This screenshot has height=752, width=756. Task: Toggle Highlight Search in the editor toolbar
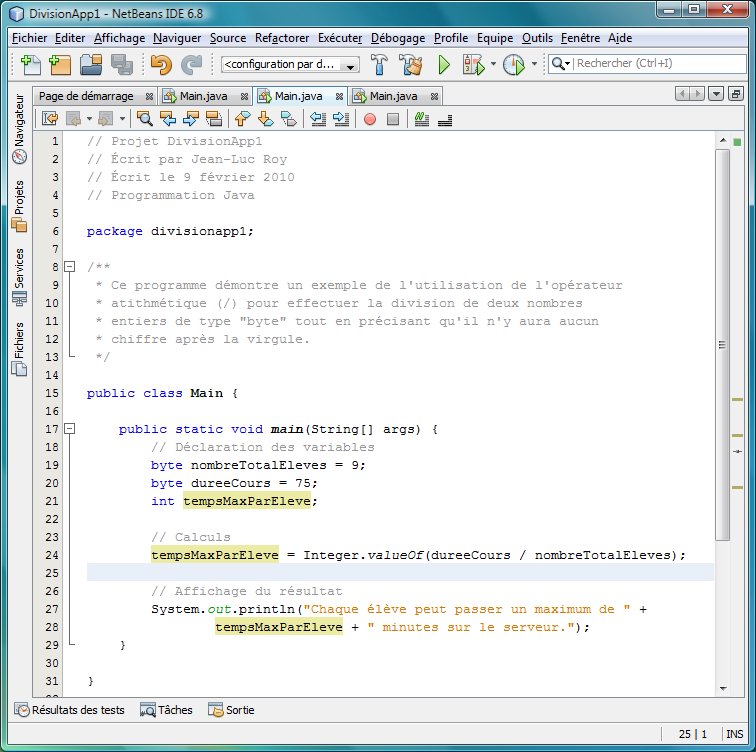point(214,119)
